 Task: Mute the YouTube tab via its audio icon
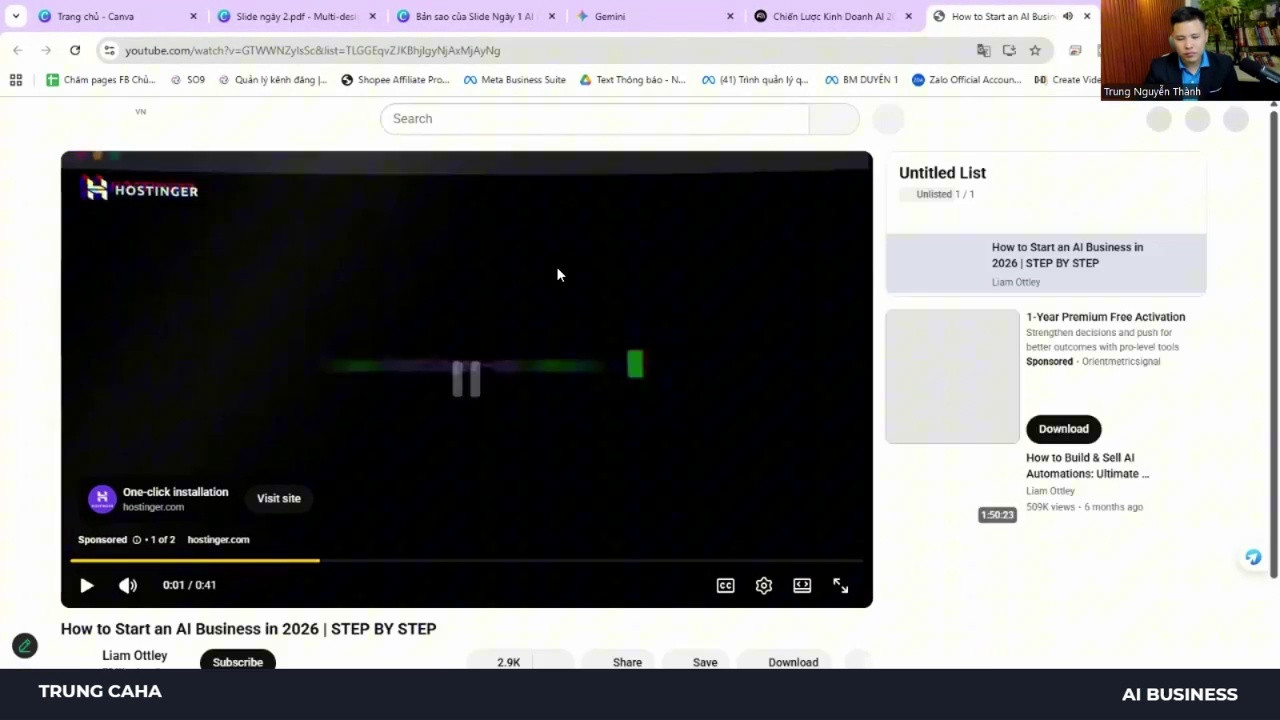coord(1067,16)
